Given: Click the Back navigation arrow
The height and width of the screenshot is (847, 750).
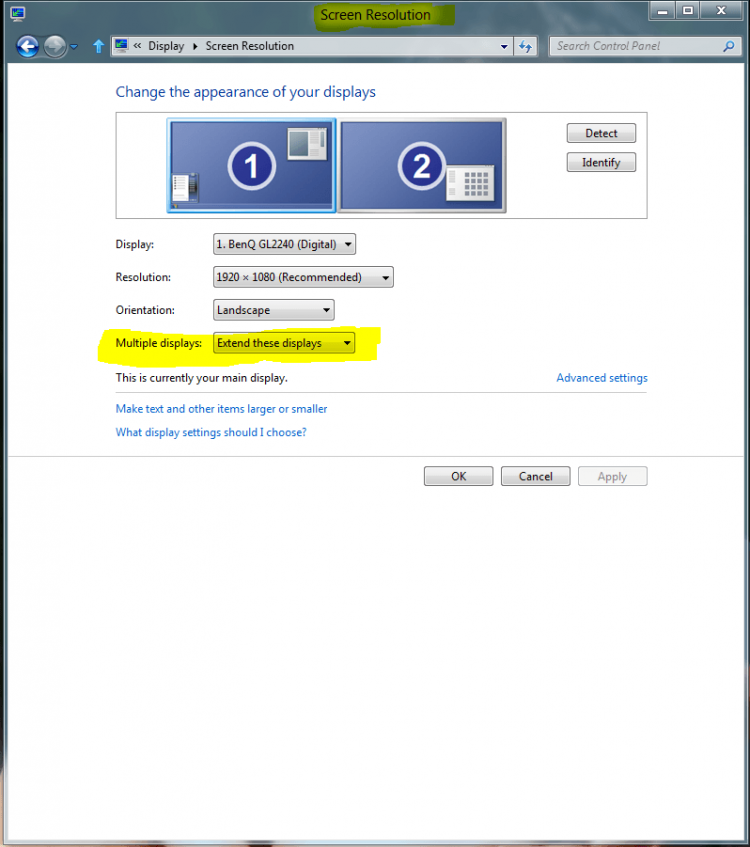Looking at the screenshot, I should [x=28, y=46].
